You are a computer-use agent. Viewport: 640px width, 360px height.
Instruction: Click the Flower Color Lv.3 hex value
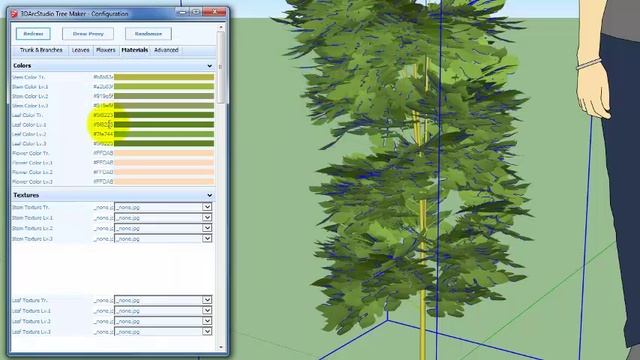[103, 181]
